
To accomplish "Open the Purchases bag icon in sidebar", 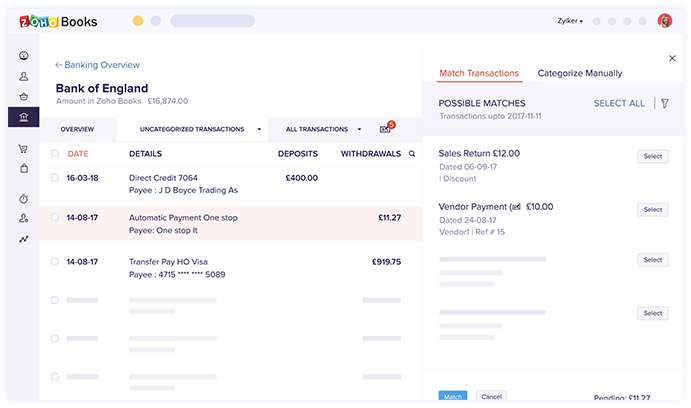I will point(24,168).
